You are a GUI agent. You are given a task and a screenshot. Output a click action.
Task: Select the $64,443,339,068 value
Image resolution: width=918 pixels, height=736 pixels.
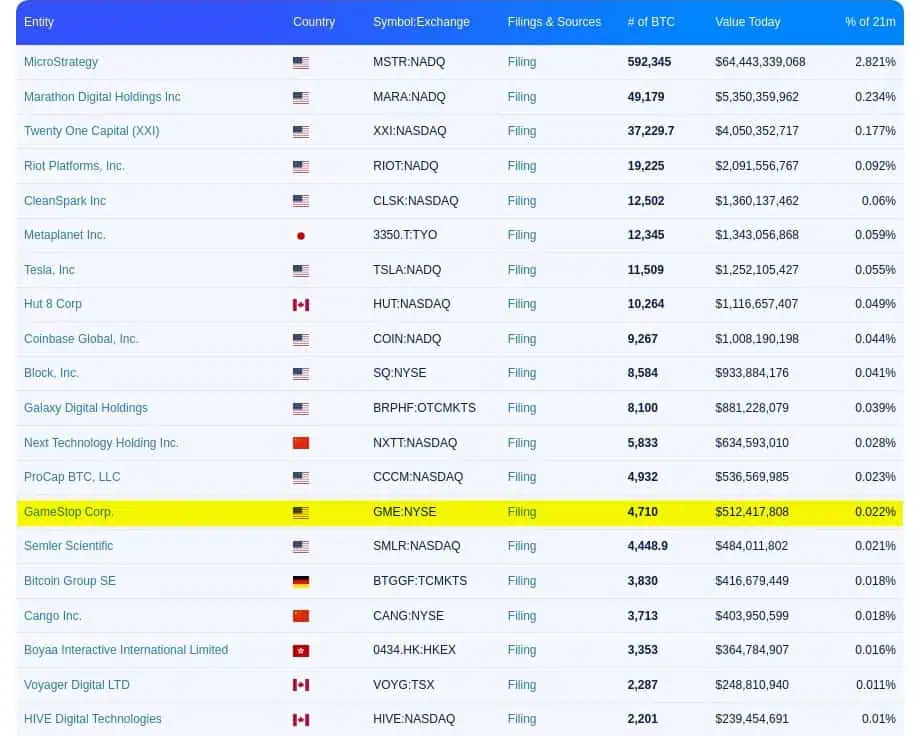coord(760,62)
